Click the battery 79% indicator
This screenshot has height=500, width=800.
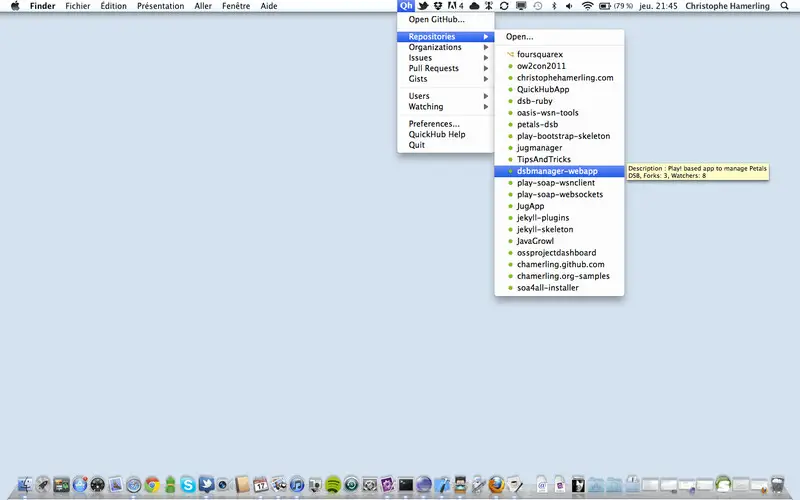(616, 6)
